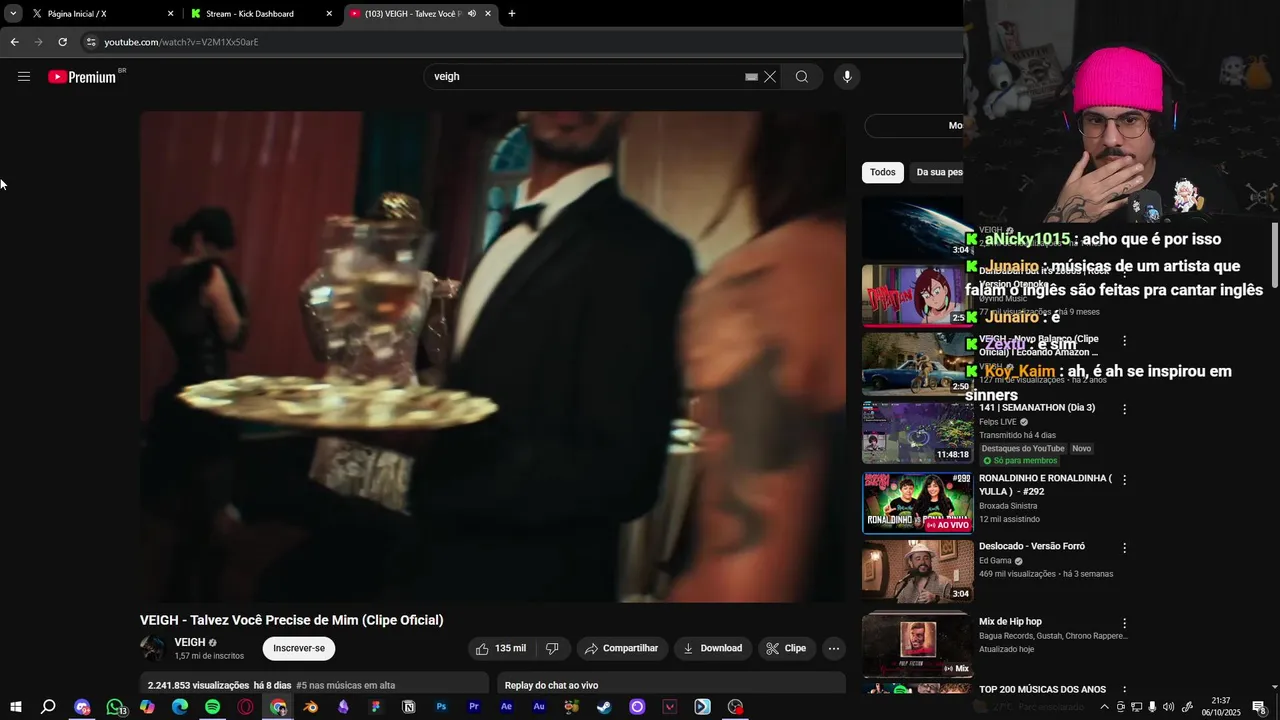Open Premiere Pro from the taskbar
Screen dimensions: 1280x720
[x=474, y=707]
